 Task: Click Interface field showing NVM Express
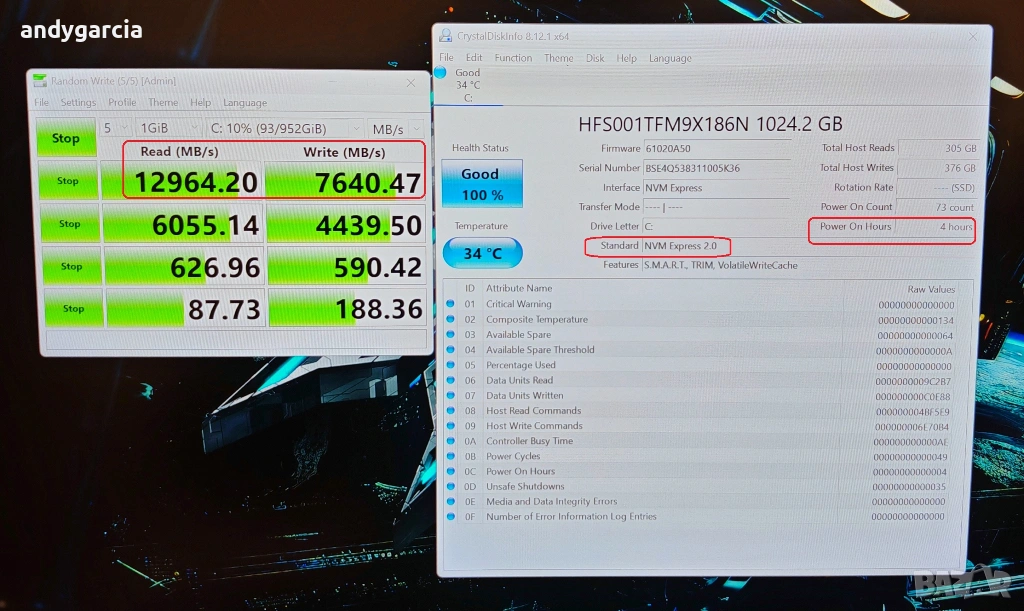716,187
